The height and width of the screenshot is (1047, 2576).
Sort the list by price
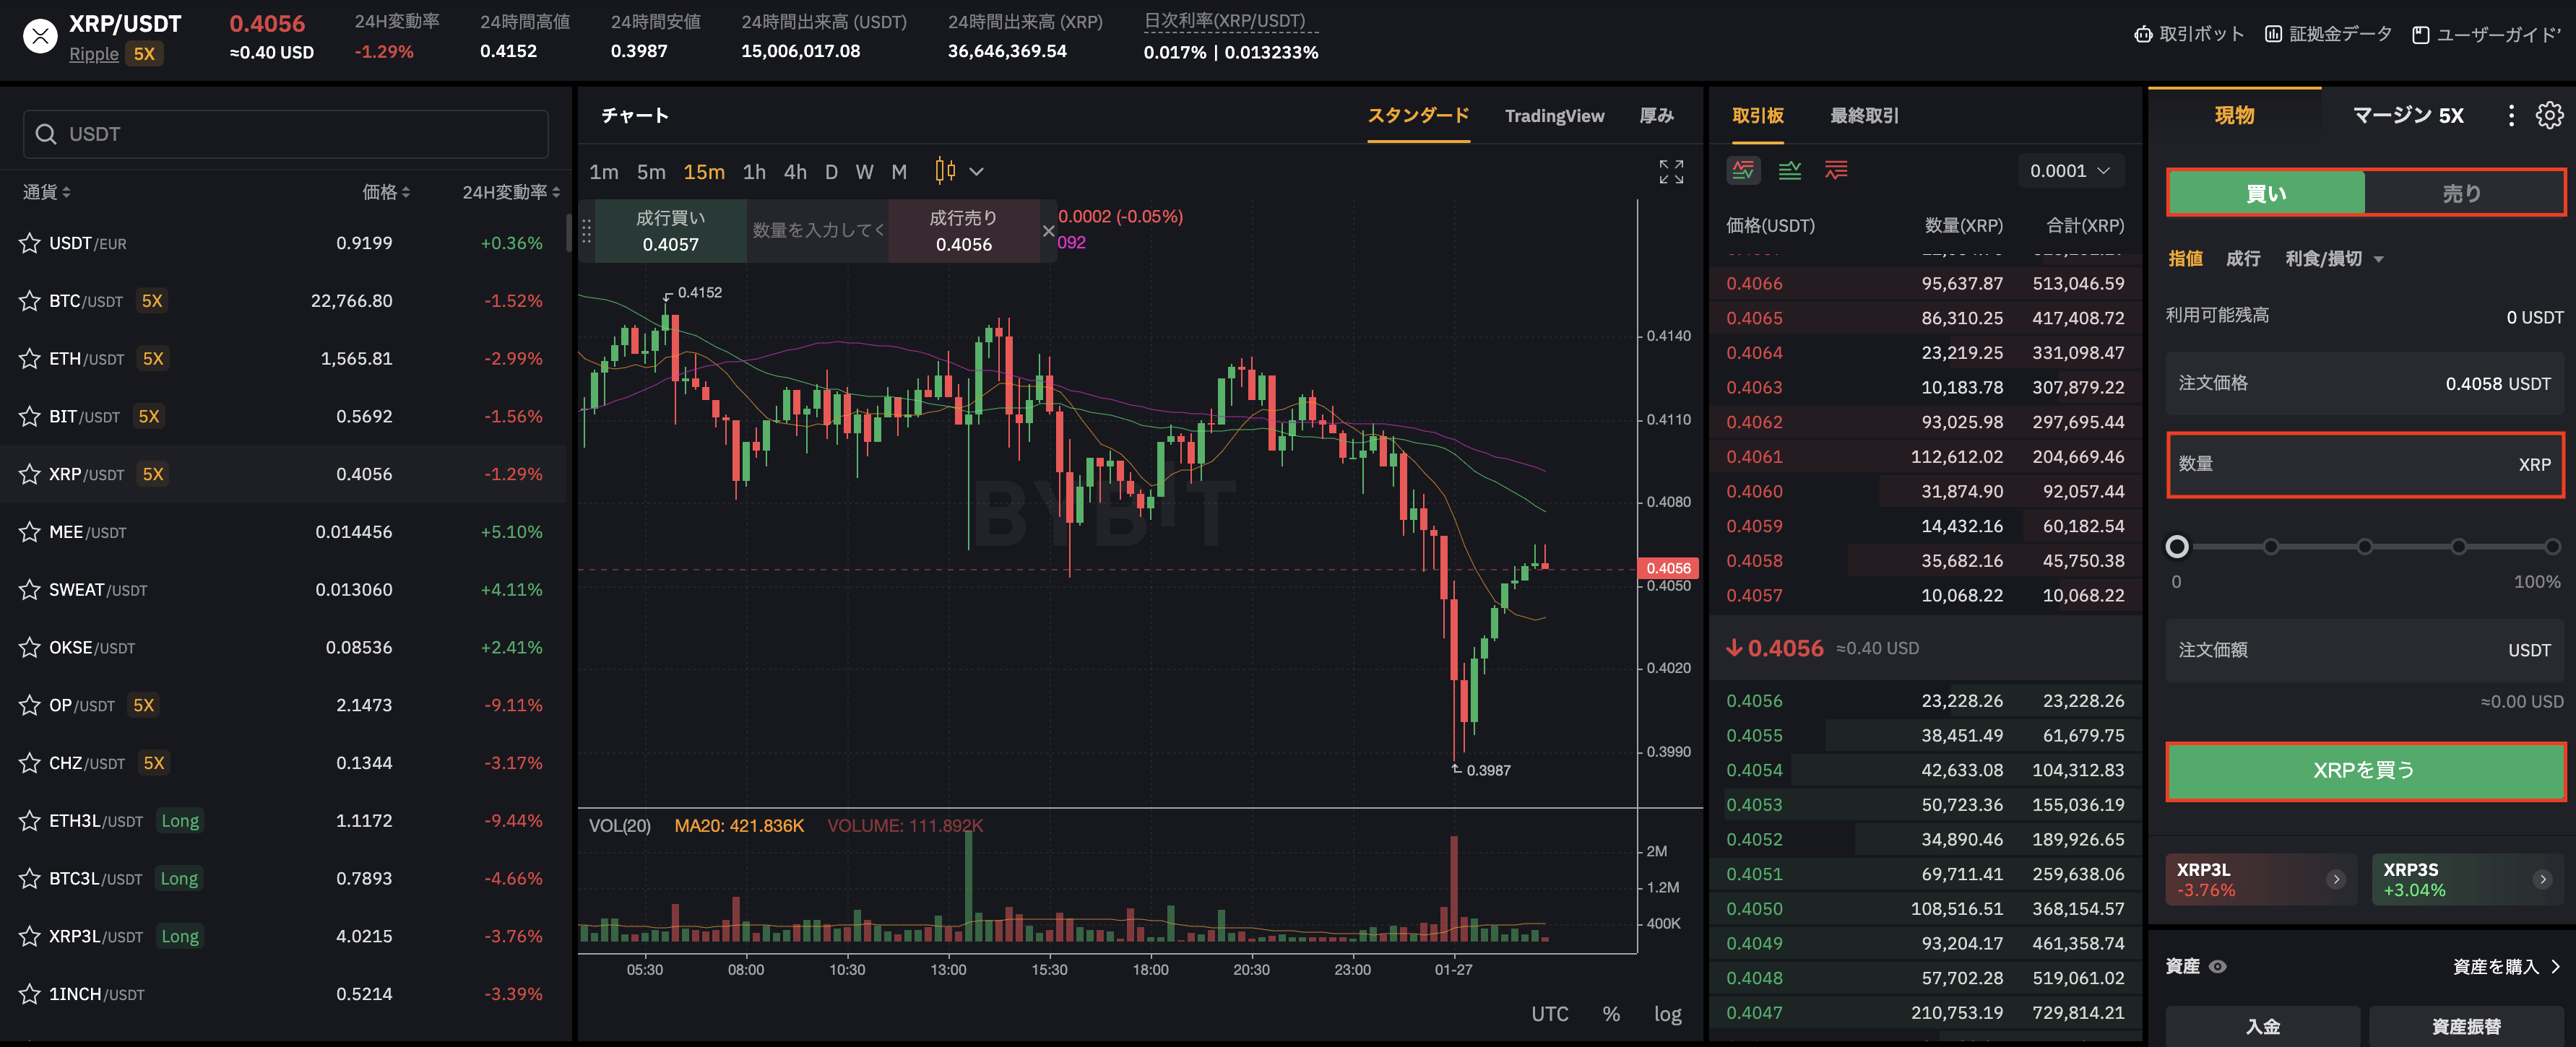(386, 192)
